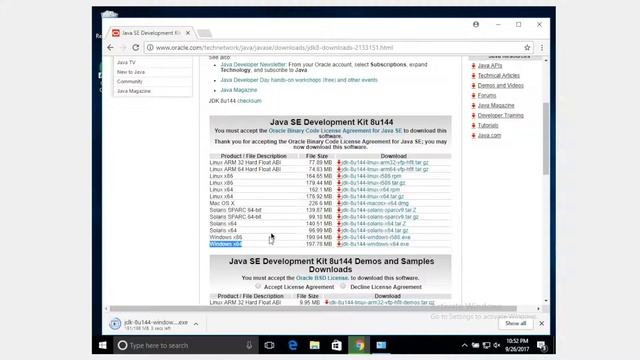Image resolution: width=640 pixels, height=360 pixels.
Task: Switch to Java SE Development Kit tab
Action: point(150,33)
